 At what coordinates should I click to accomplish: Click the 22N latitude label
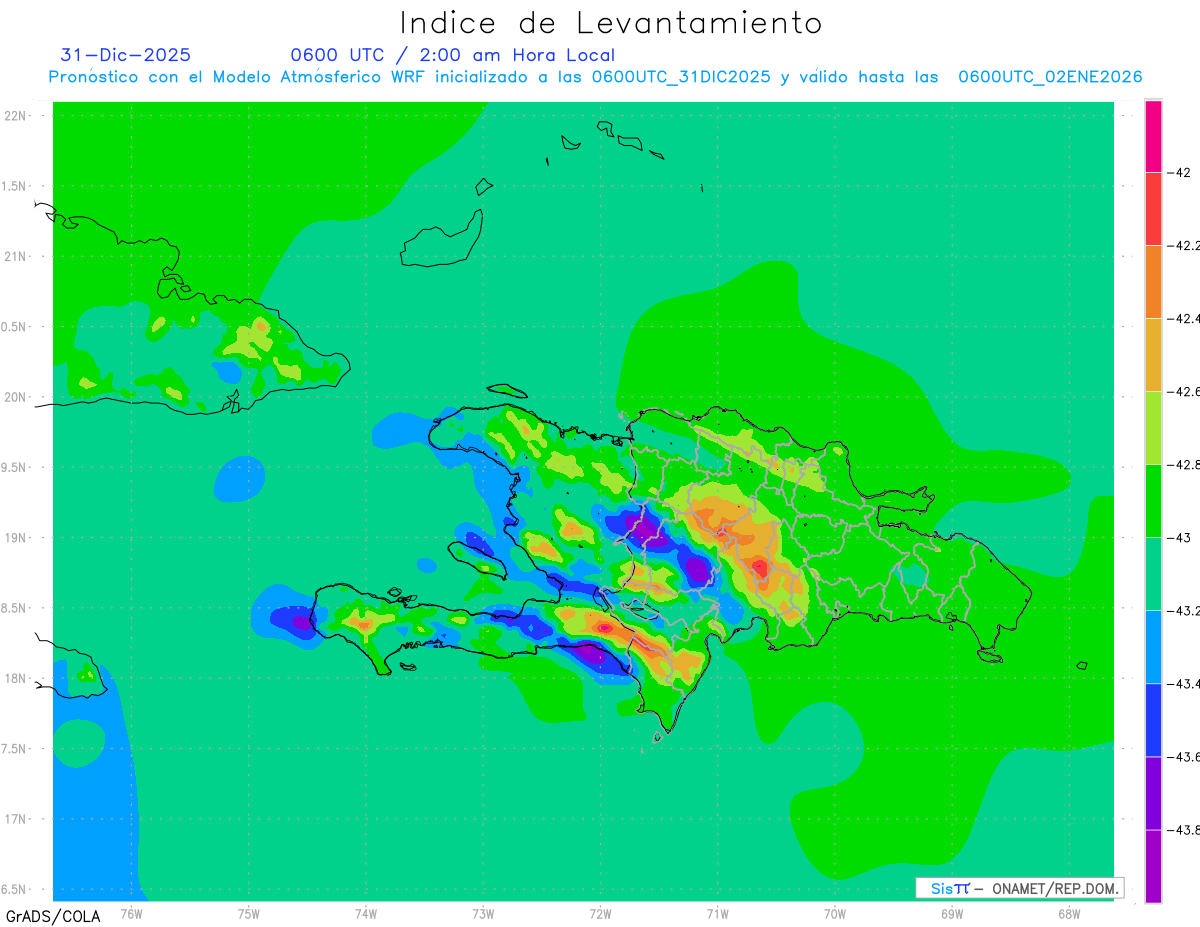coord(17,116)
